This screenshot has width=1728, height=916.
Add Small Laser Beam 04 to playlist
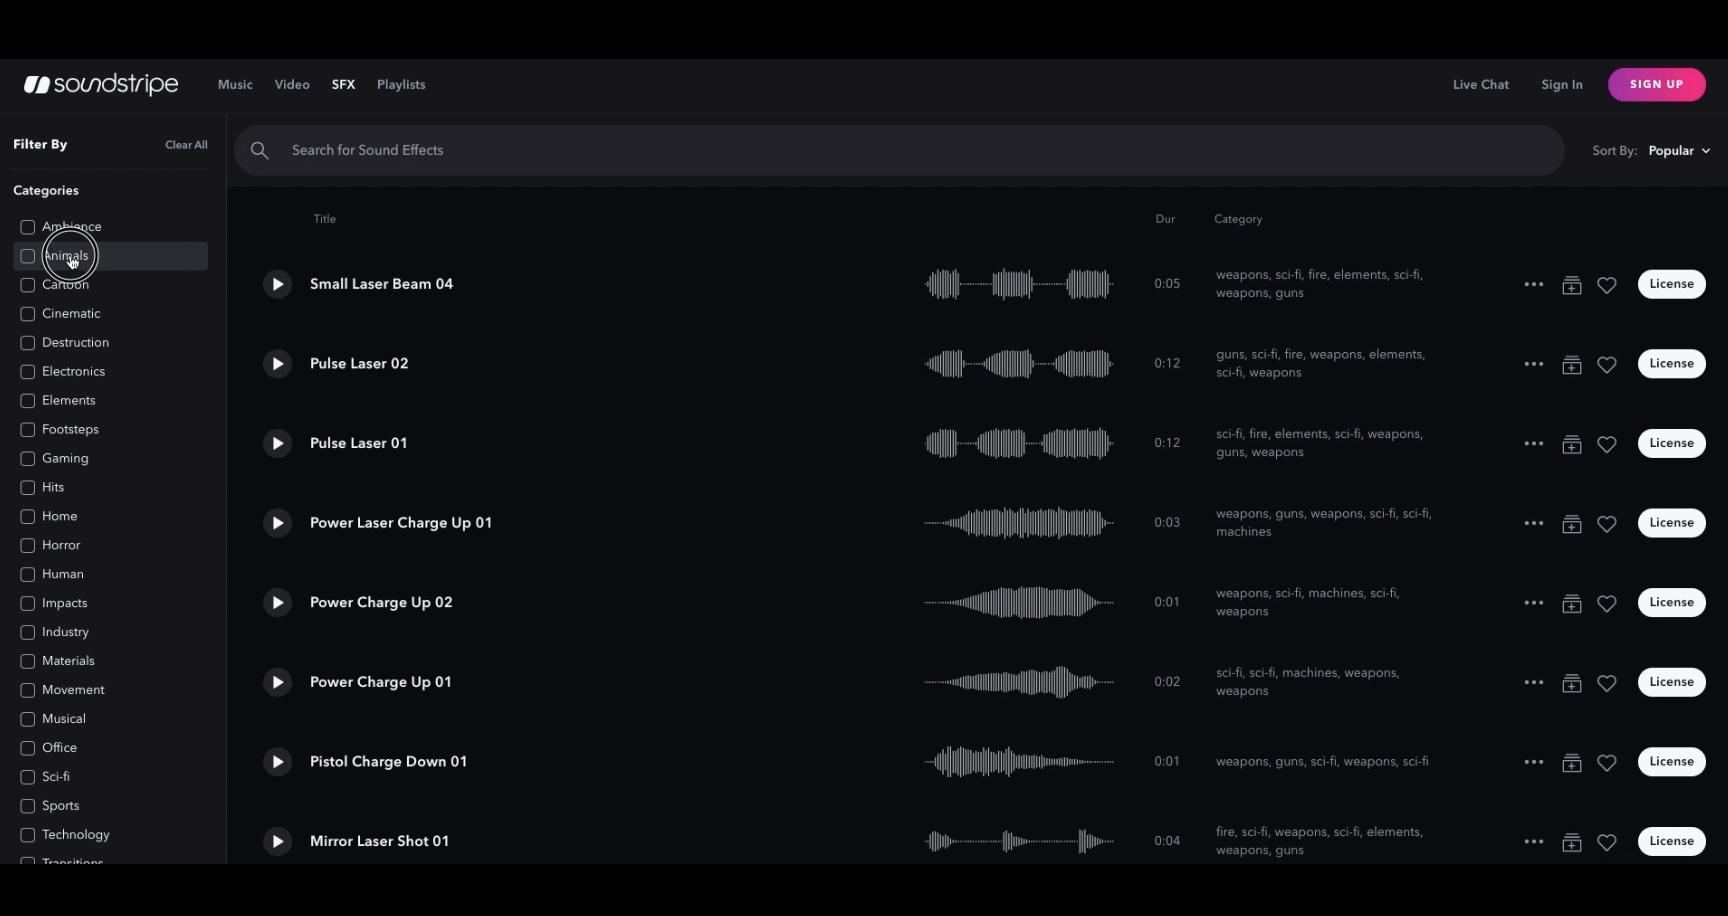tap(1571, 285)
